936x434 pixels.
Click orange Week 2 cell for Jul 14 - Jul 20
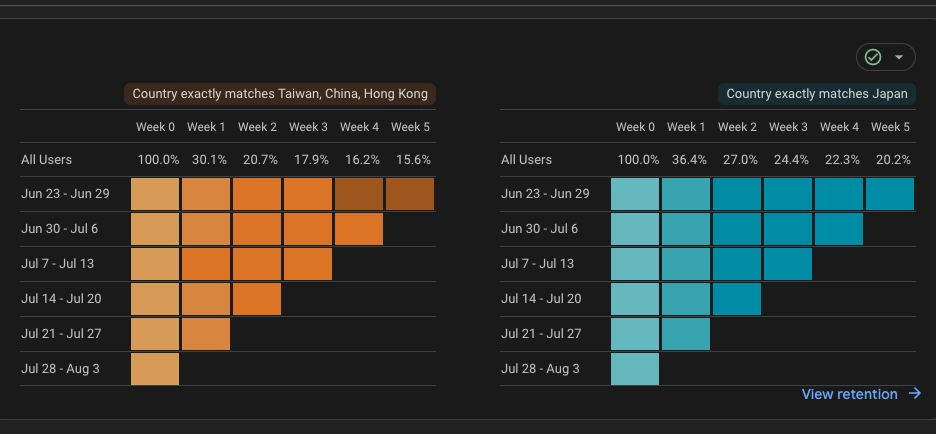click(x=257, y=298)
